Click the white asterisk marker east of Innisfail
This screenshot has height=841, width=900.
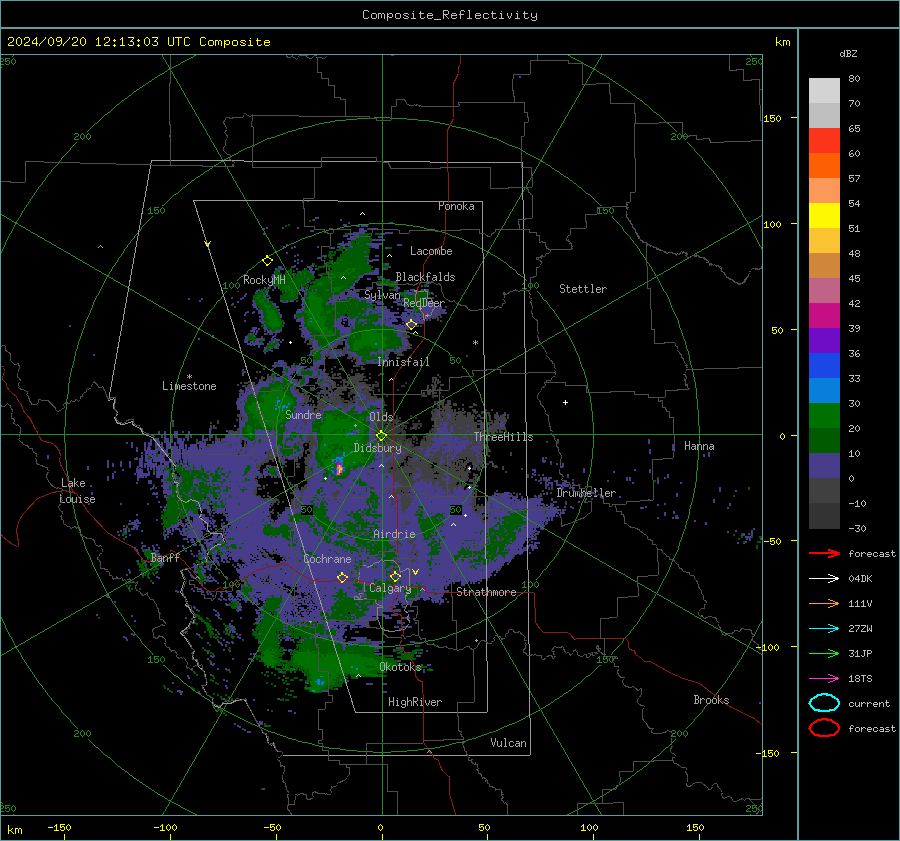475,343
